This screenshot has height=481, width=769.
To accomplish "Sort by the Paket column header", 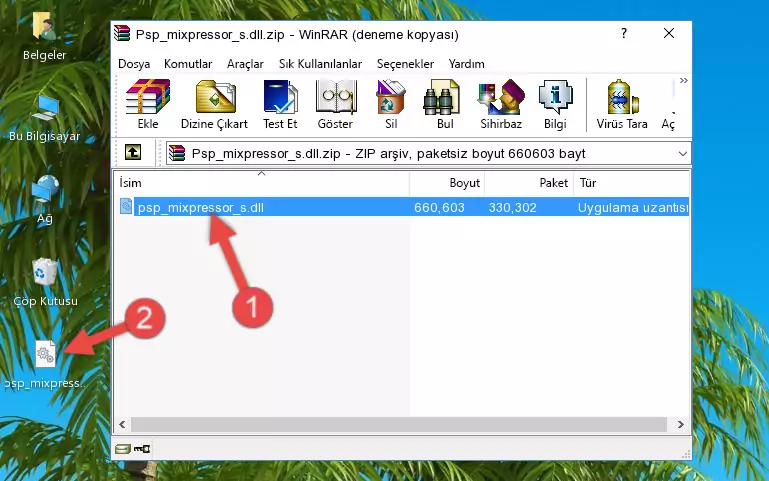I will (529, 182).
